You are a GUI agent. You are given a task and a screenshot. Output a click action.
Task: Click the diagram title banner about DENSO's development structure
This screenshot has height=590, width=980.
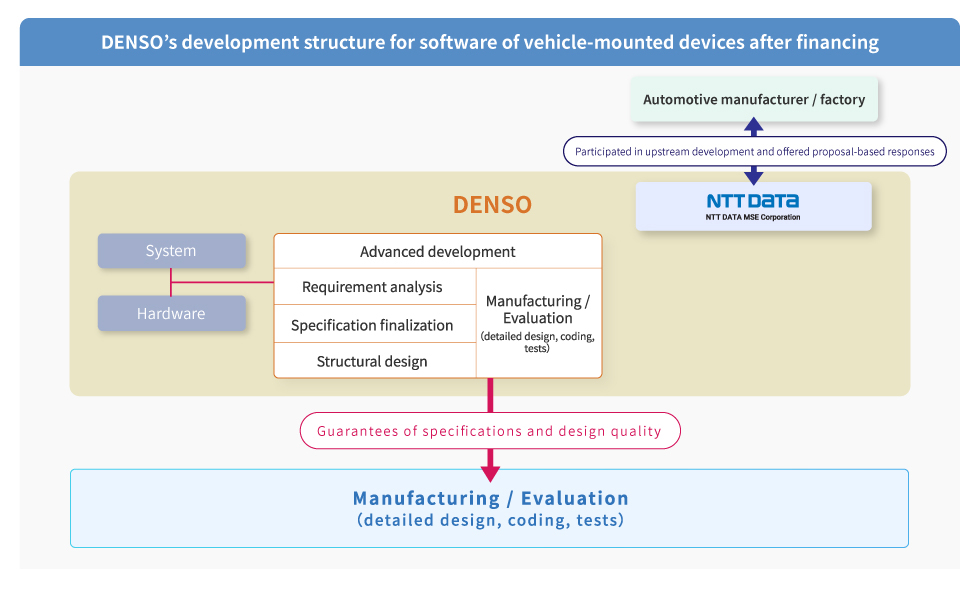click(x=489, y=42)
